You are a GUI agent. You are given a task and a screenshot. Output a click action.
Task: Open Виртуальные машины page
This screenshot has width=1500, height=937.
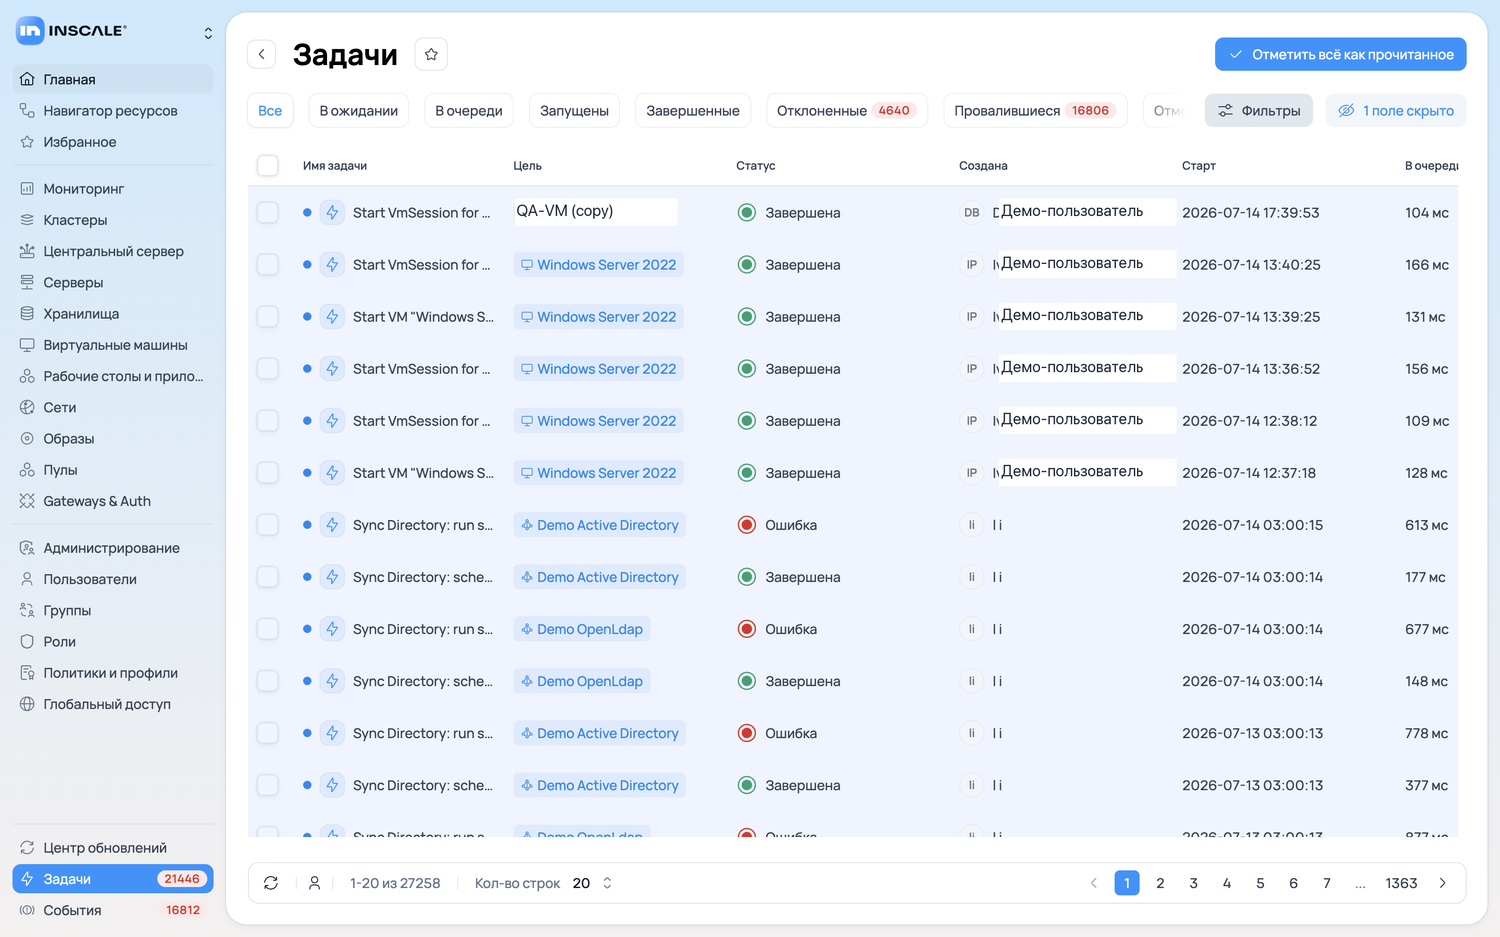113,345
